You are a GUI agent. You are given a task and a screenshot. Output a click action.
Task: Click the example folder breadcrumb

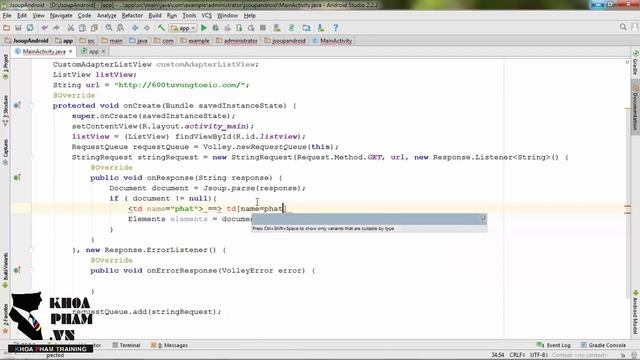pos(195,41)
